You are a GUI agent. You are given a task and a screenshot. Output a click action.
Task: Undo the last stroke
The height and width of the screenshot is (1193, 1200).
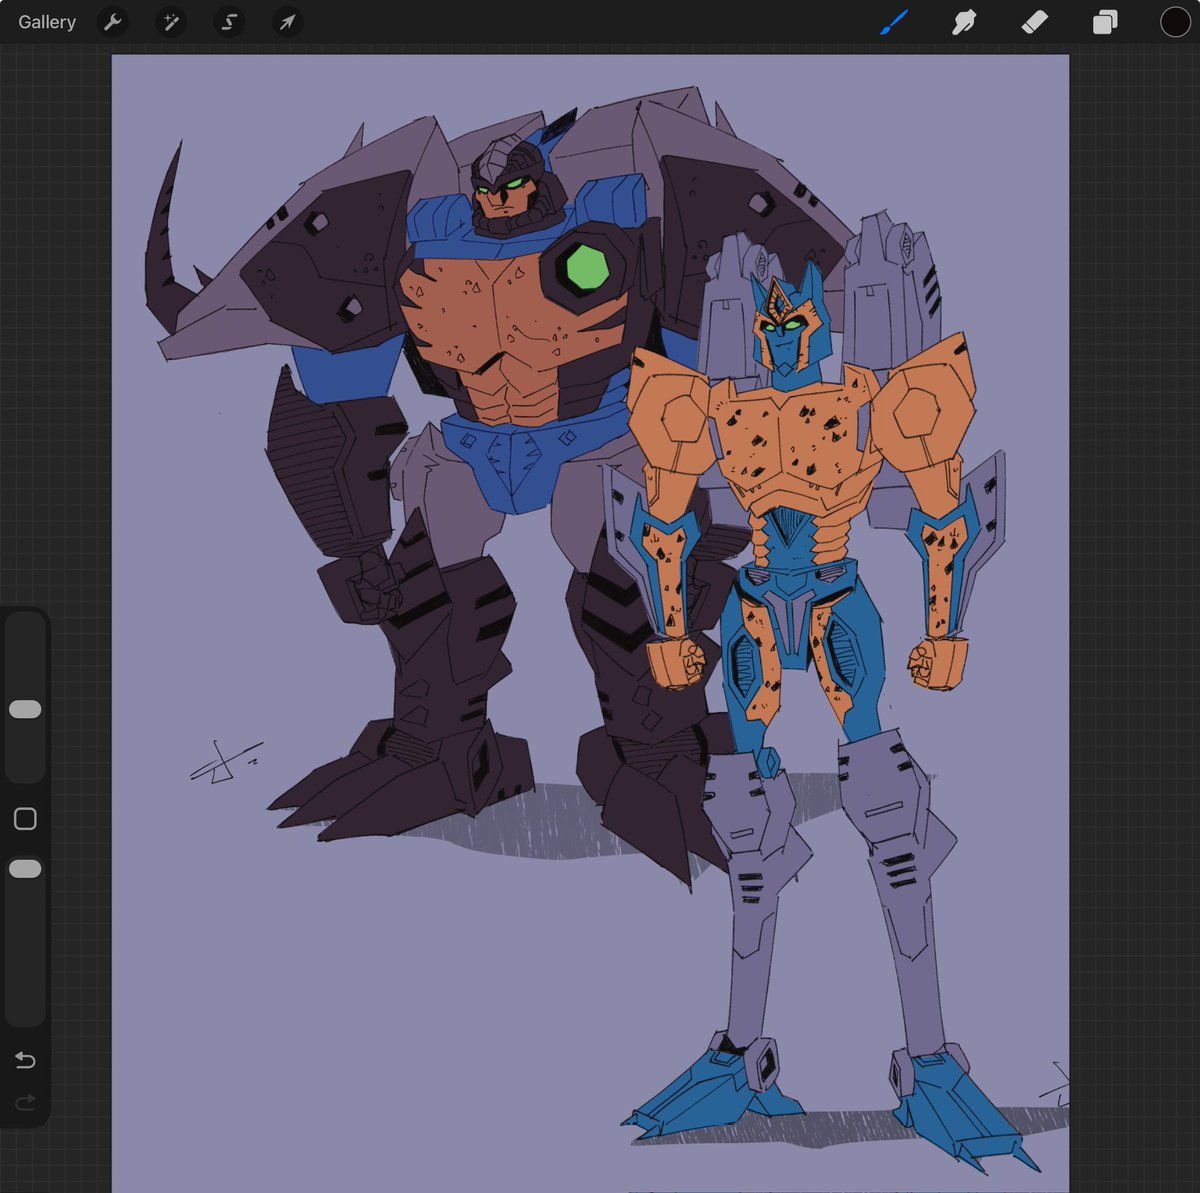(25, 1060)
